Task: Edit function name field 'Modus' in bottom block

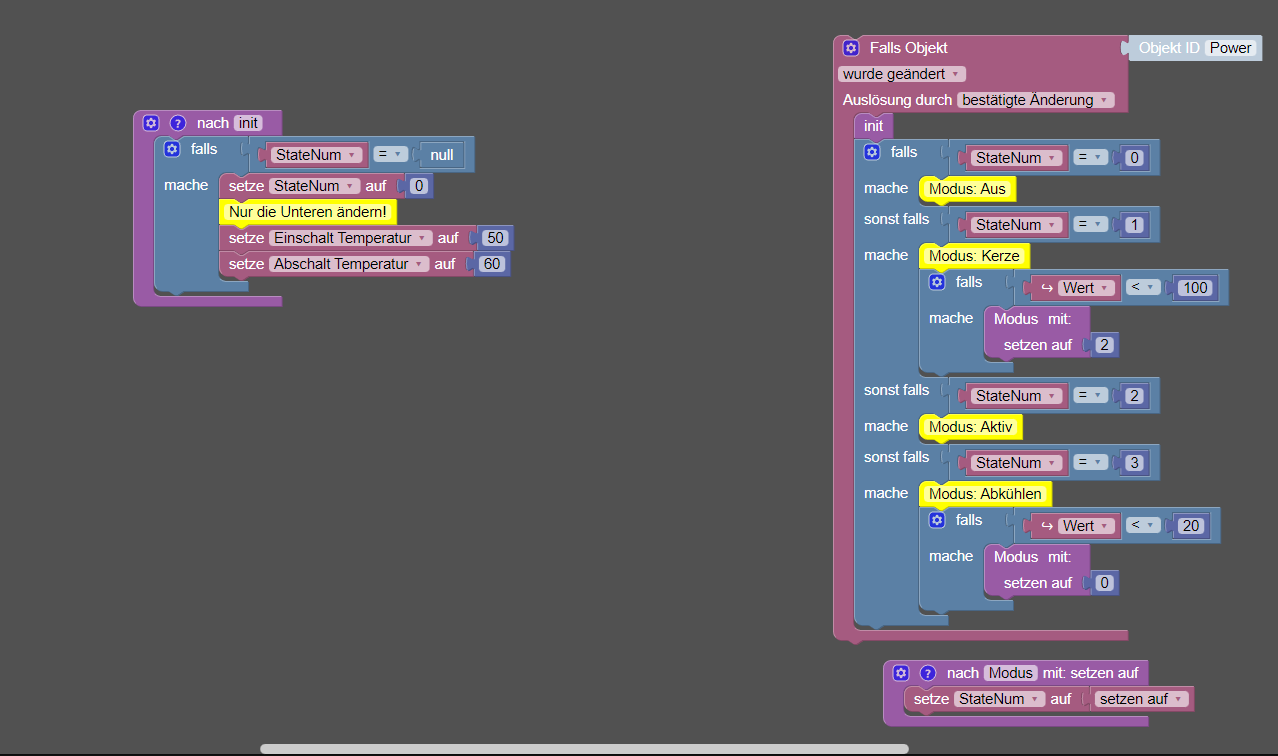Action: (x=1009, y=673)
